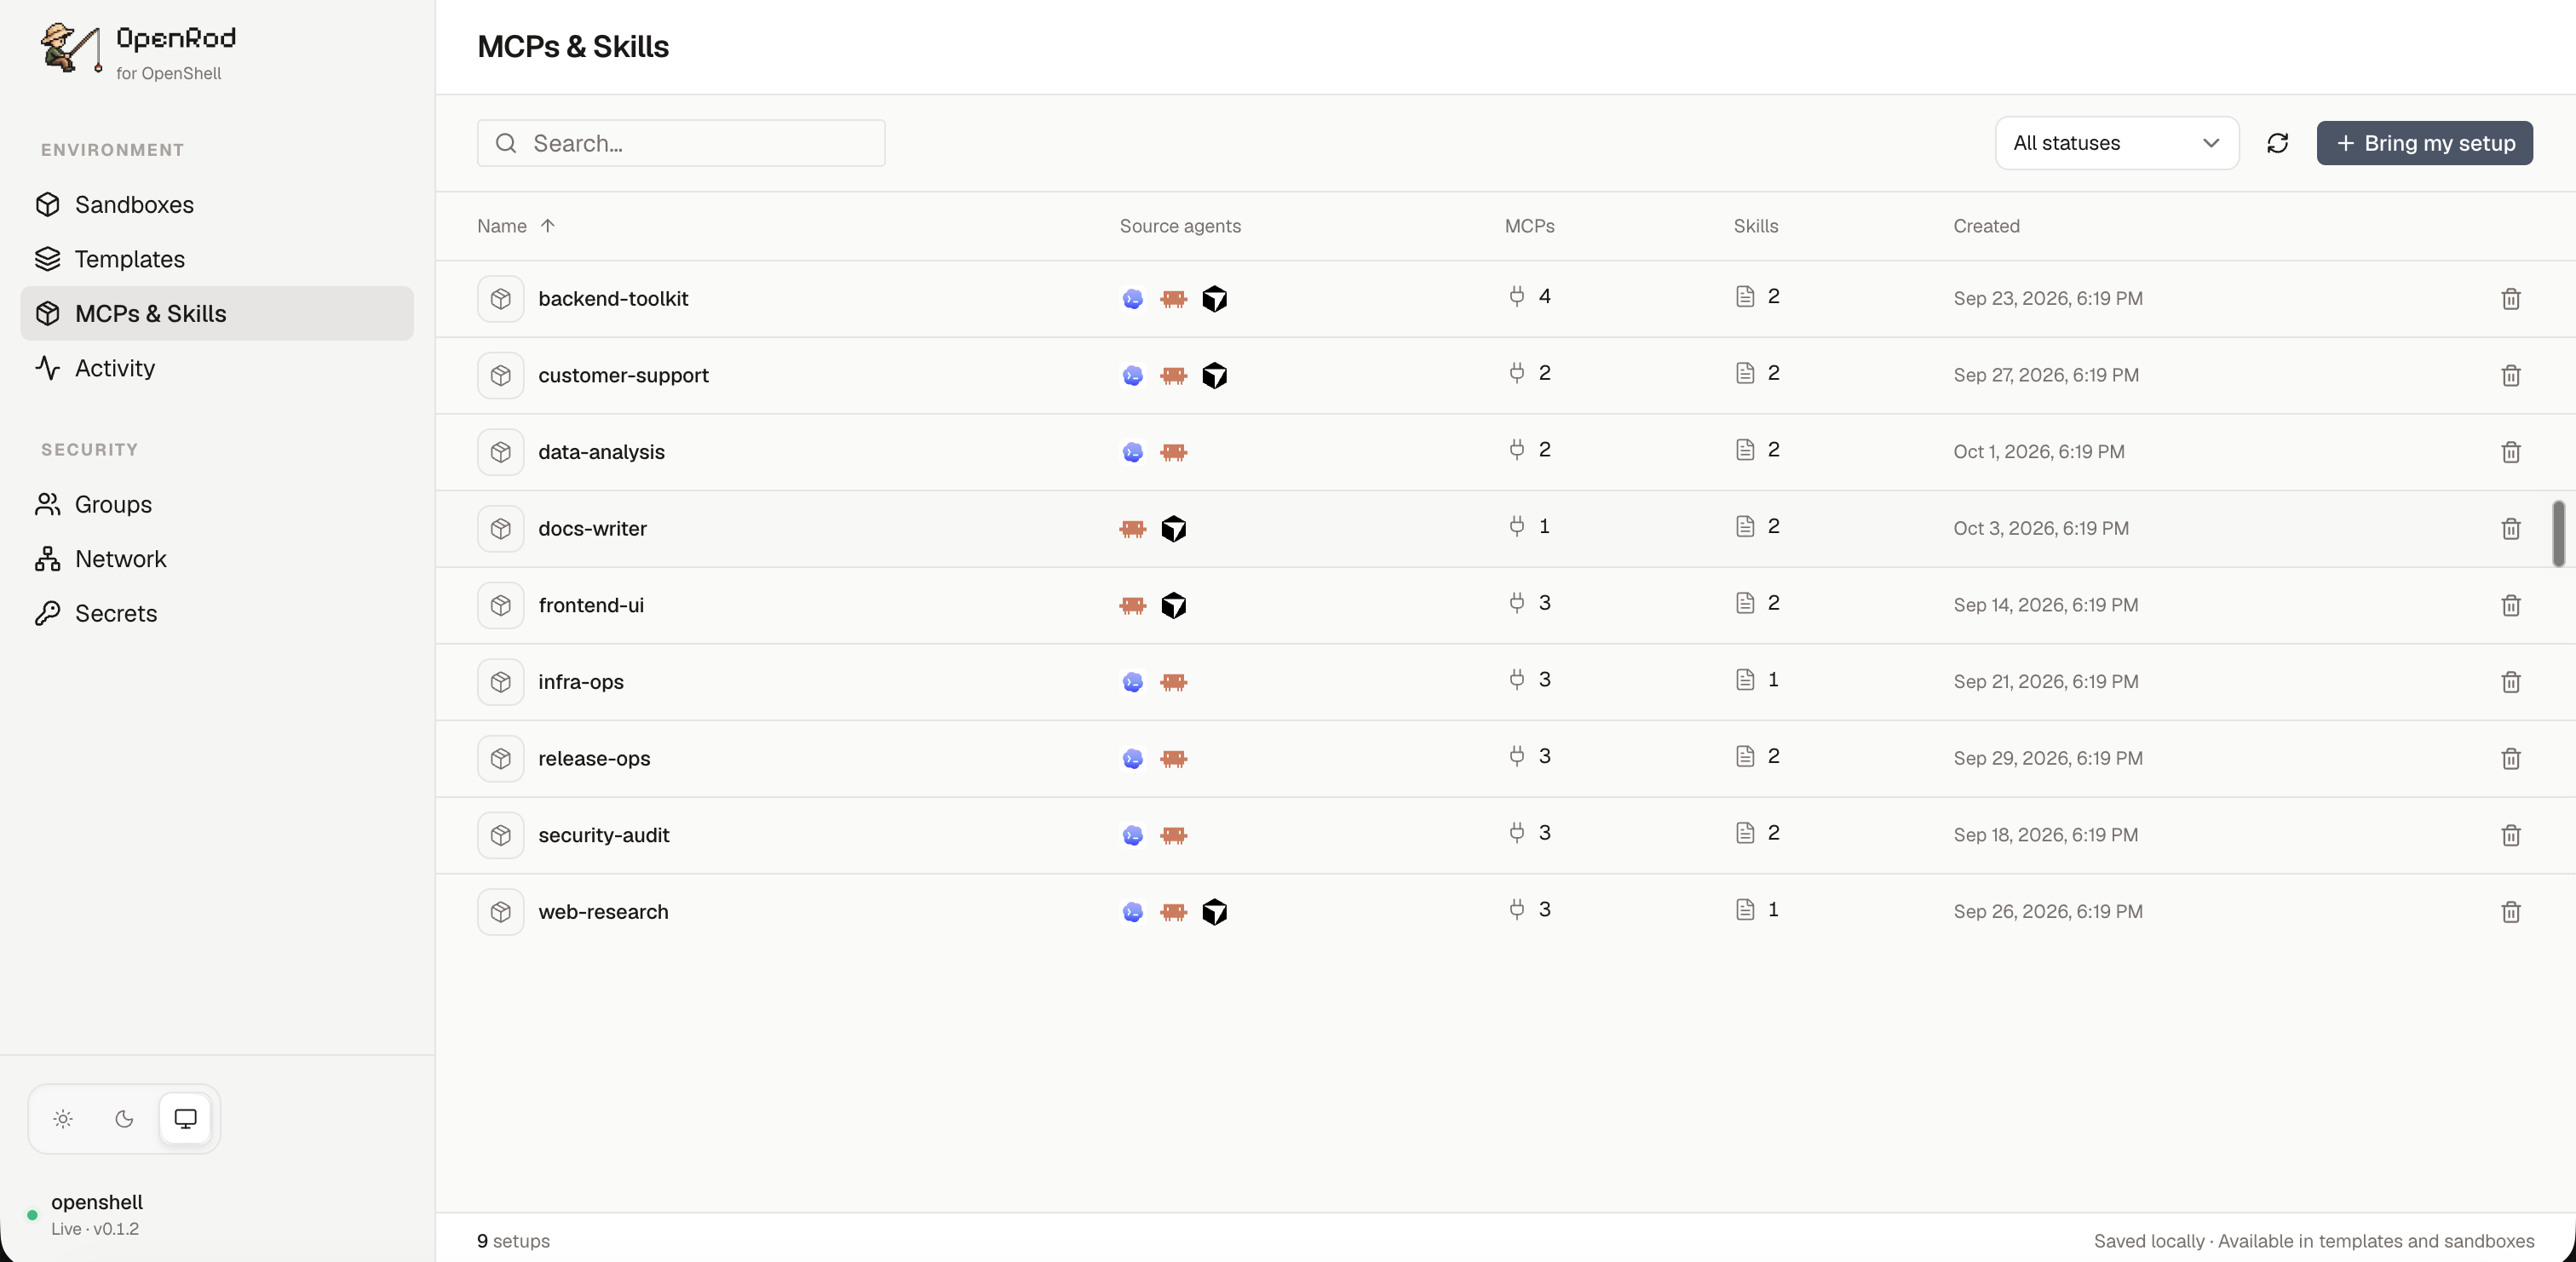The width and height of the screenshot is (2576, 1262).
Task: Click the MCPs column header
Action: point(1529,226)
